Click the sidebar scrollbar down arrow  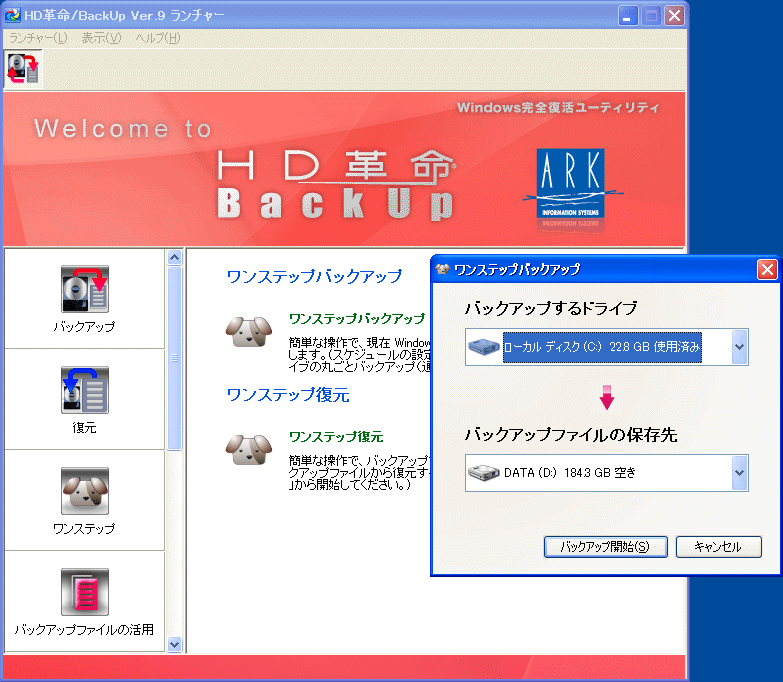pyautogui.click(x=174, y=644)
